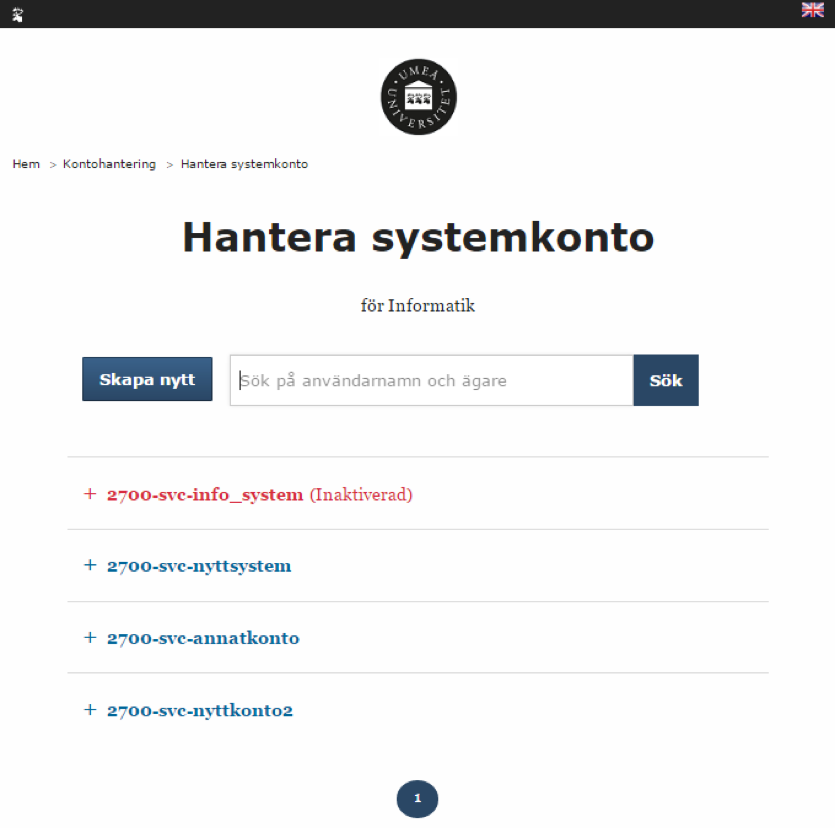Click the Hantera systemkonto page heading
The image size is (835, 828).
(x=418, y=238)
